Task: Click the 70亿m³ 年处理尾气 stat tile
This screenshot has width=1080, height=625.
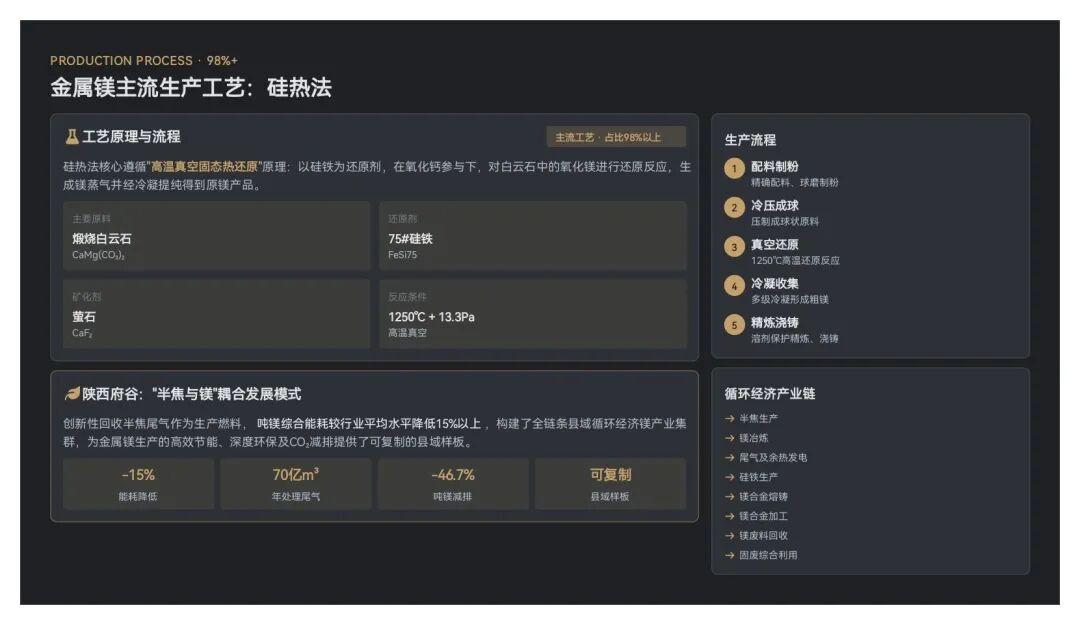Action: point(296,484)
